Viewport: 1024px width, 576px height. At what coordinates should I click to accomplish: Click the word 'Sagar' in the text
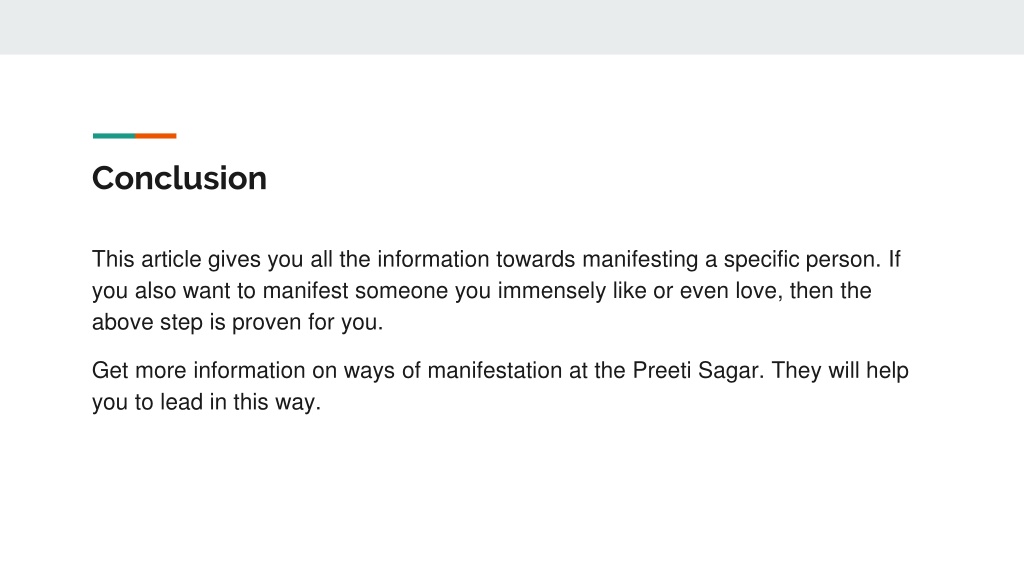(728, 370)
